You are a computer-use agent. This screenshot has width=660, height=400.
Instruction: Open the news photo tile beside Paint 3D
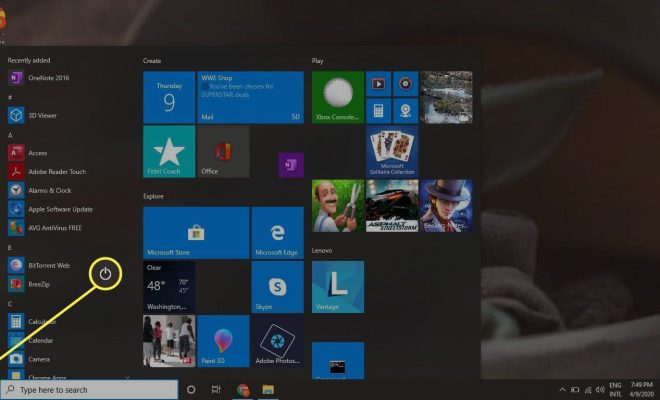[x=169, y=341]
